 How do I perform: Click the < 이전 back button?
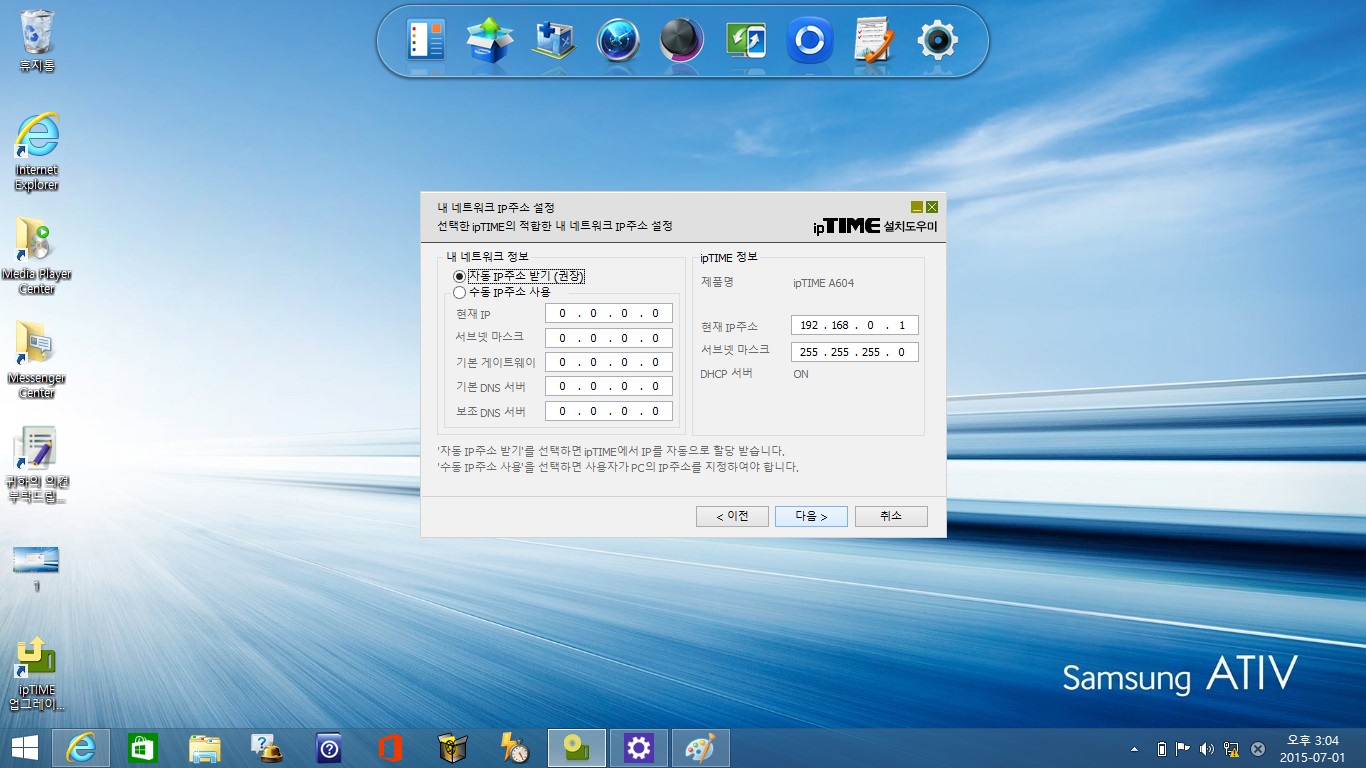click(x=732, y=516)
